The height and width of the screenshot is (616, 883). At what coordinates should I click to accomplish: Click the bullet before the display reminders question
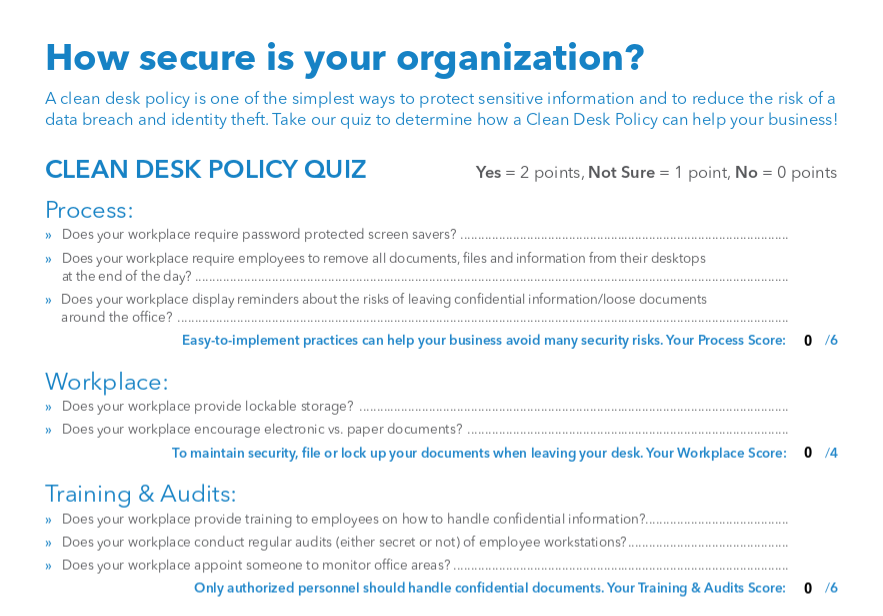point(49,300)
